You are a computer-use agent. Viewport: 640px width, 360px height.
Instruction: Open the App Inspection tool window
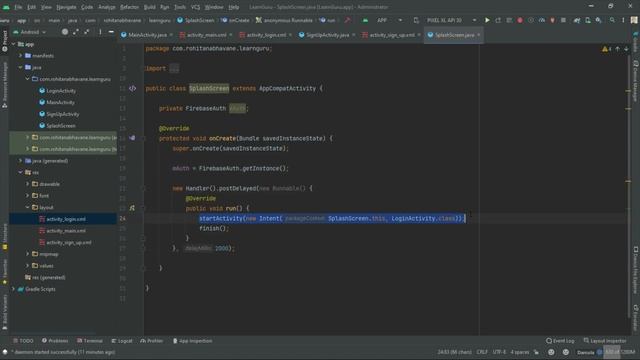click(x=192, y=341)
